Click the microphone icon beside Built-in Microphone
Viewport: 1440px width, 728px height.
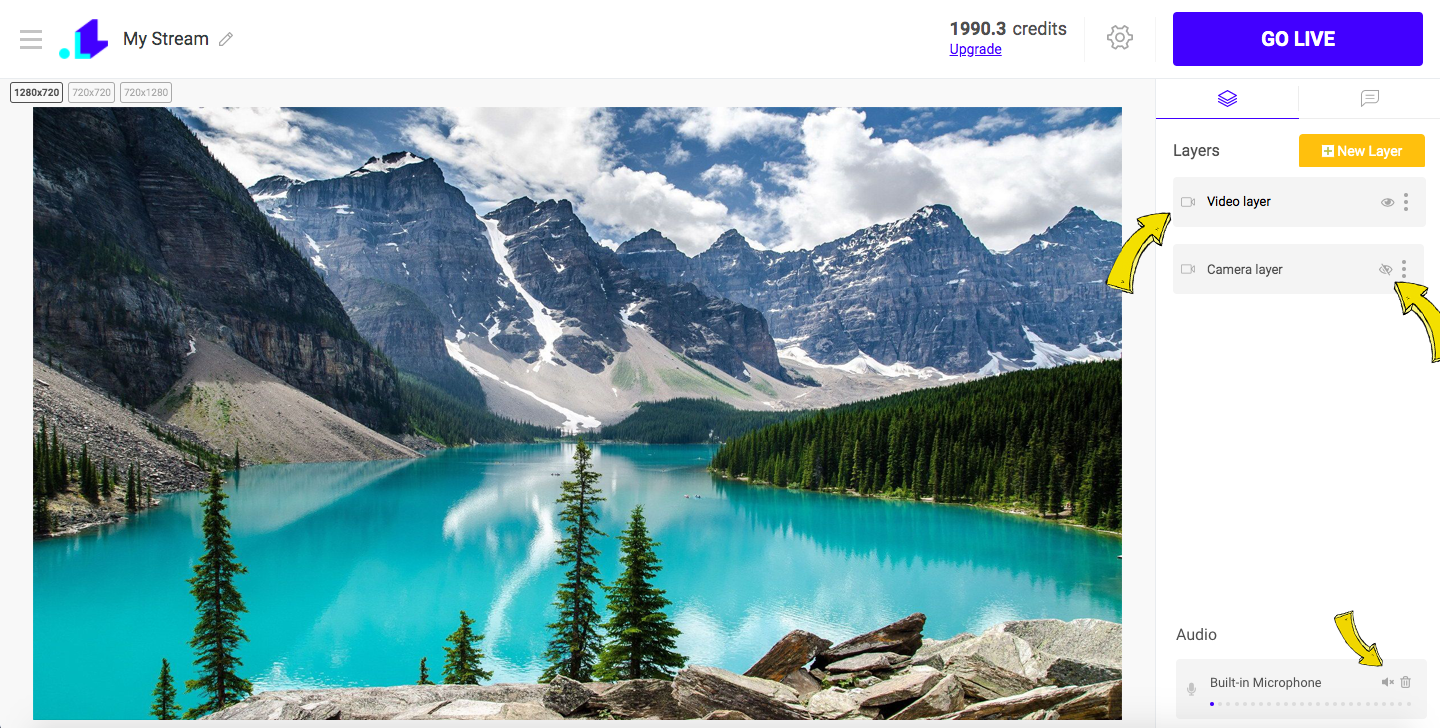click(x=1191, y=689)
